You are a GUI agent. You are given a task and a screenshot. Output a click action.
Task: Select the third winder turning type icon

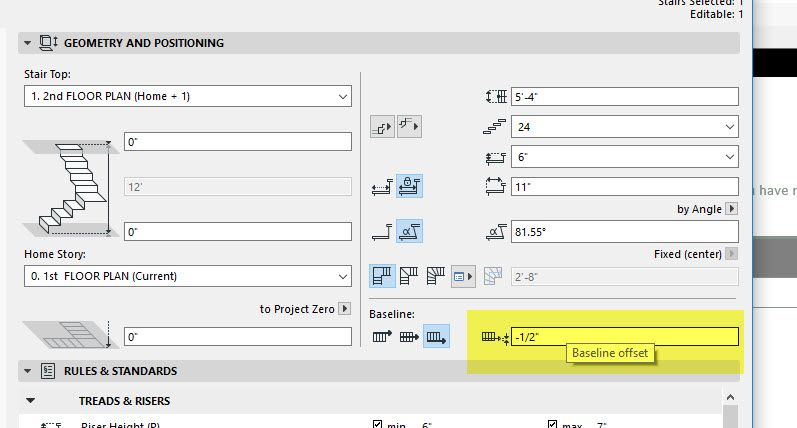pyautogui.click(x=436, y=277)
